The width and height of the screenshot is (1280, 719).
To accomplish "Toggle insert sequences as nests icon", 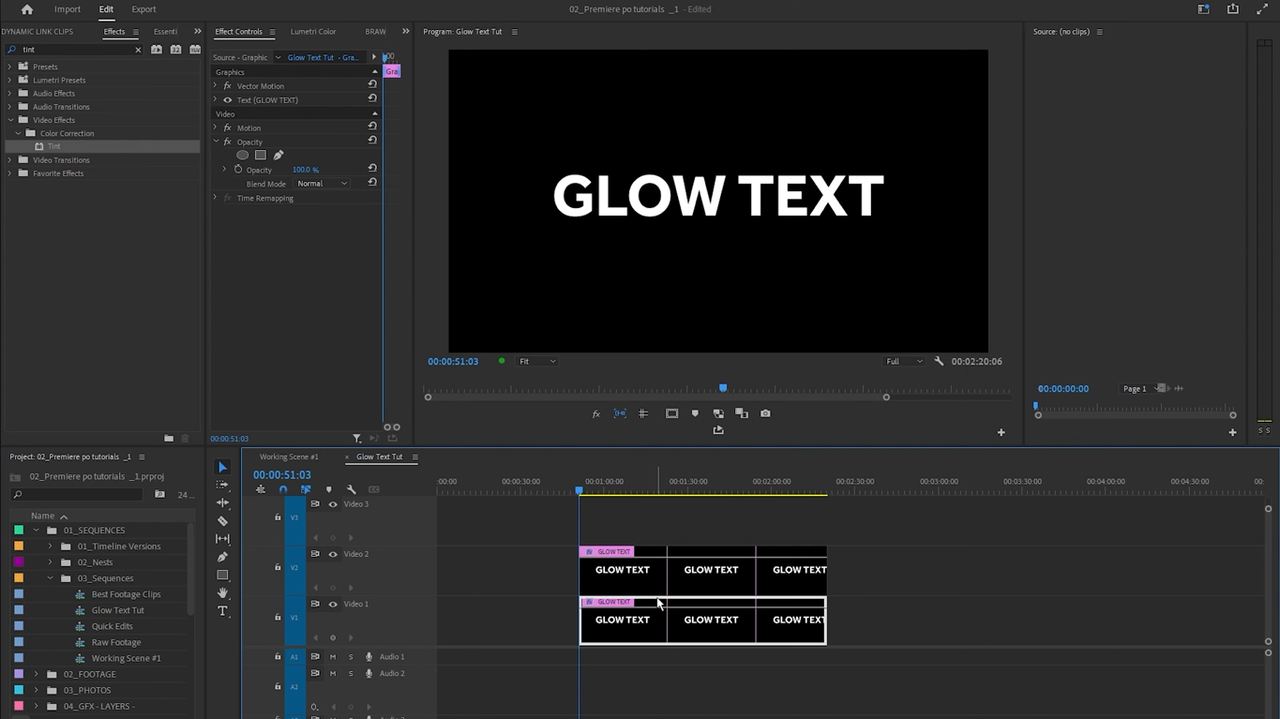I will [x=261, y=489].
